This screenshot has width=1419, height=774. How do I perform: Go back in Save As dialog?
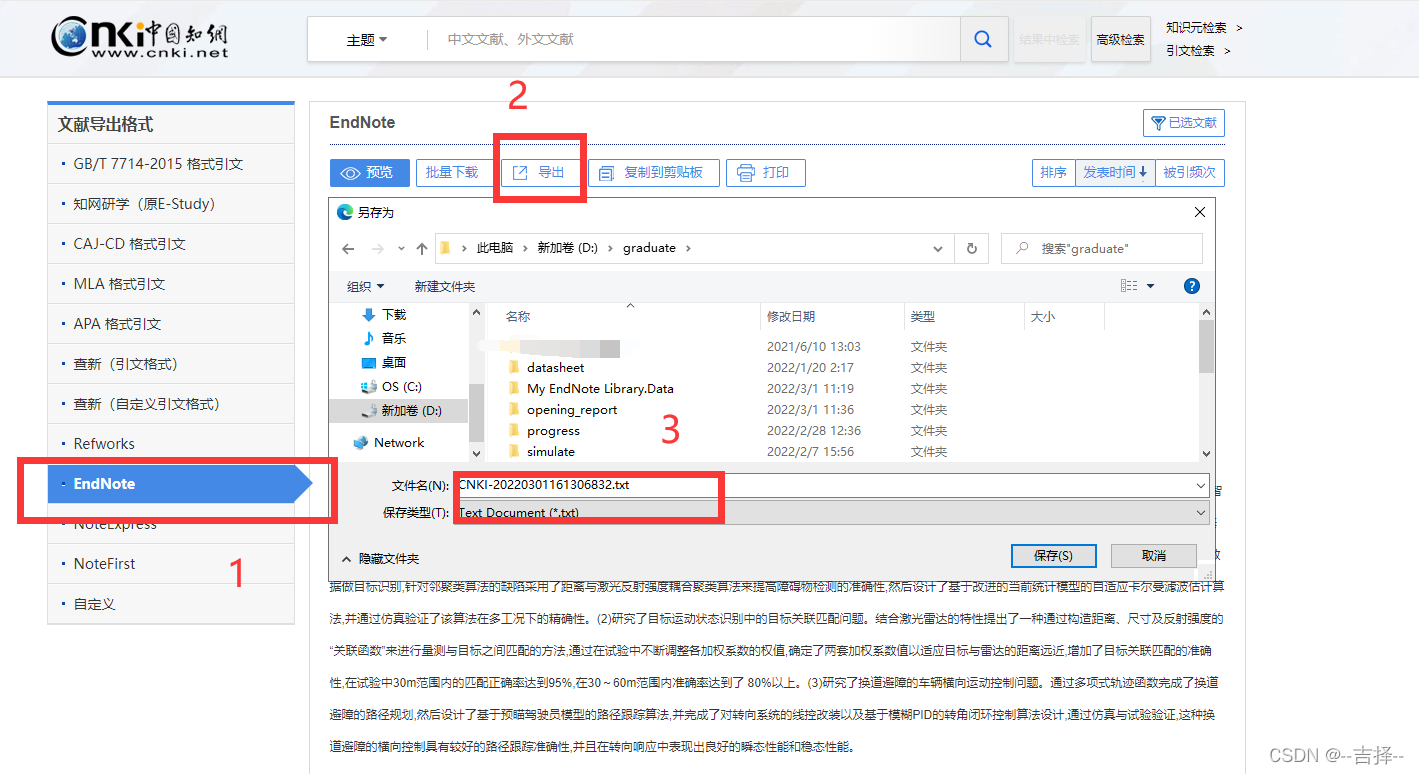pos(348,248)
